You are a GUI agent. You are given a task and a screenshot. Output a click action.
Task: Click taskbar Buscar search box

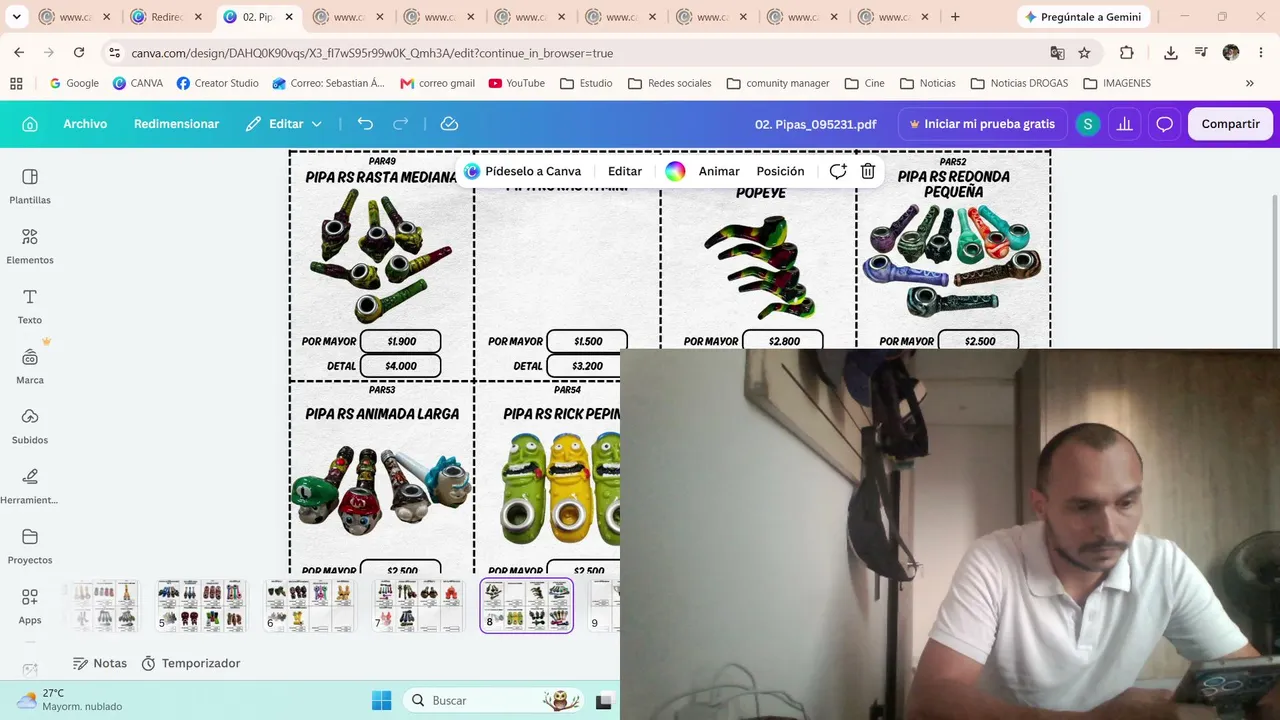(x=495, y=700)
